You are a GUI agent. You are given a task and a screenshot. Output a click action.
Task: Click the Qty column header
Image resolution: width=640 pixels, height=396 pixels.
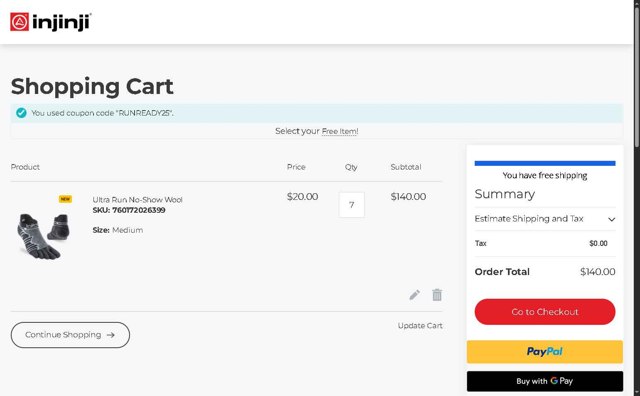pyautogui.click(x=351, y=167)
